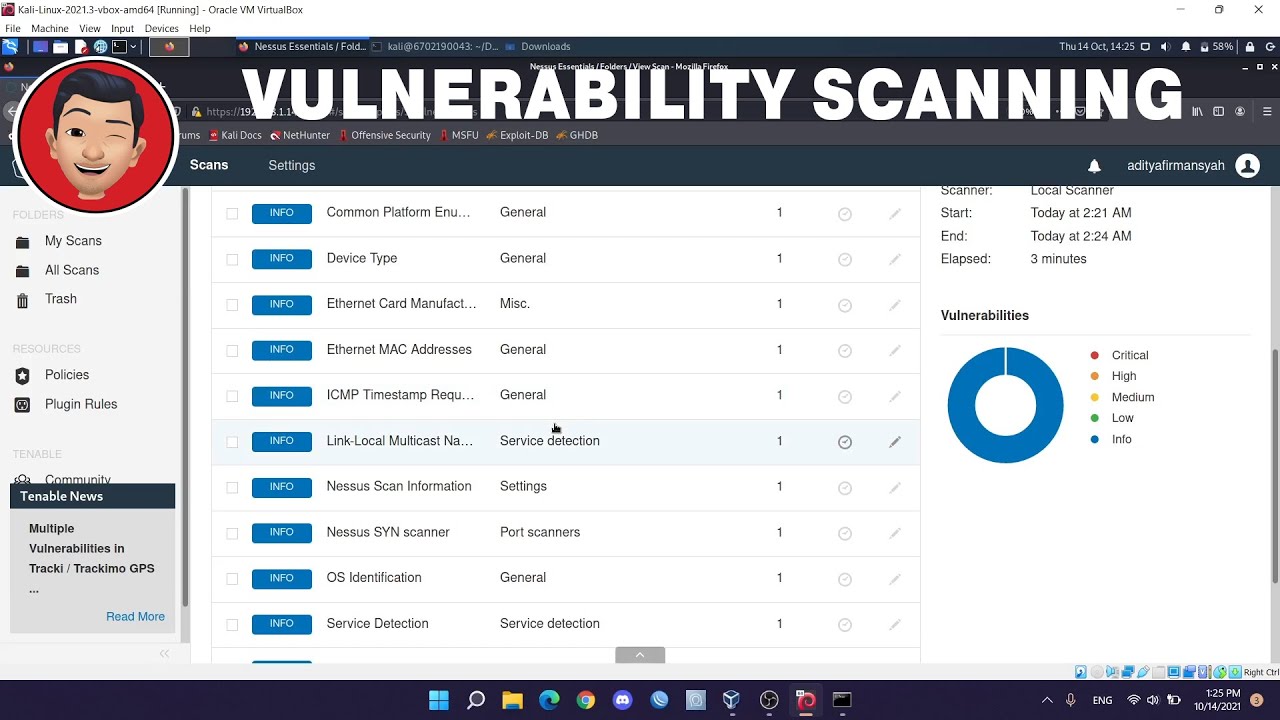The height and width of the screenshot is (720, 1280).
Task: Click the Exploit-DB bookmark
Action: [517, 135]
